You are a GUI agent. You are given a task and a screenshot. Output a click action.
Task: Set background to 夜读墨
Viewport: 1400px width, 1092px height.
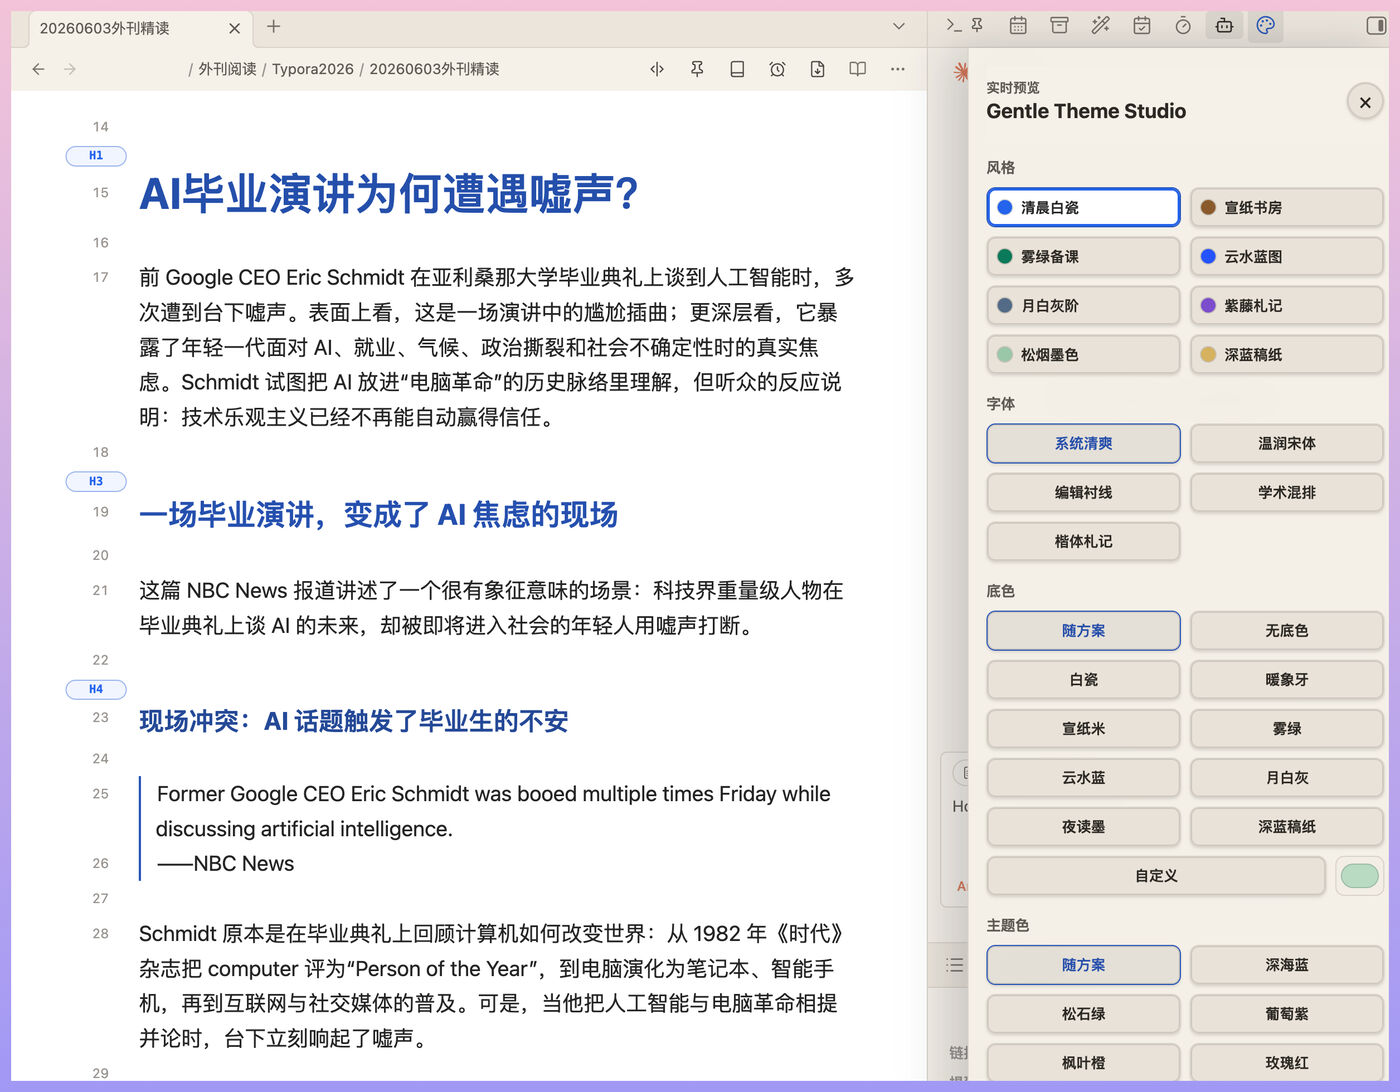(x=1084, y=827)
